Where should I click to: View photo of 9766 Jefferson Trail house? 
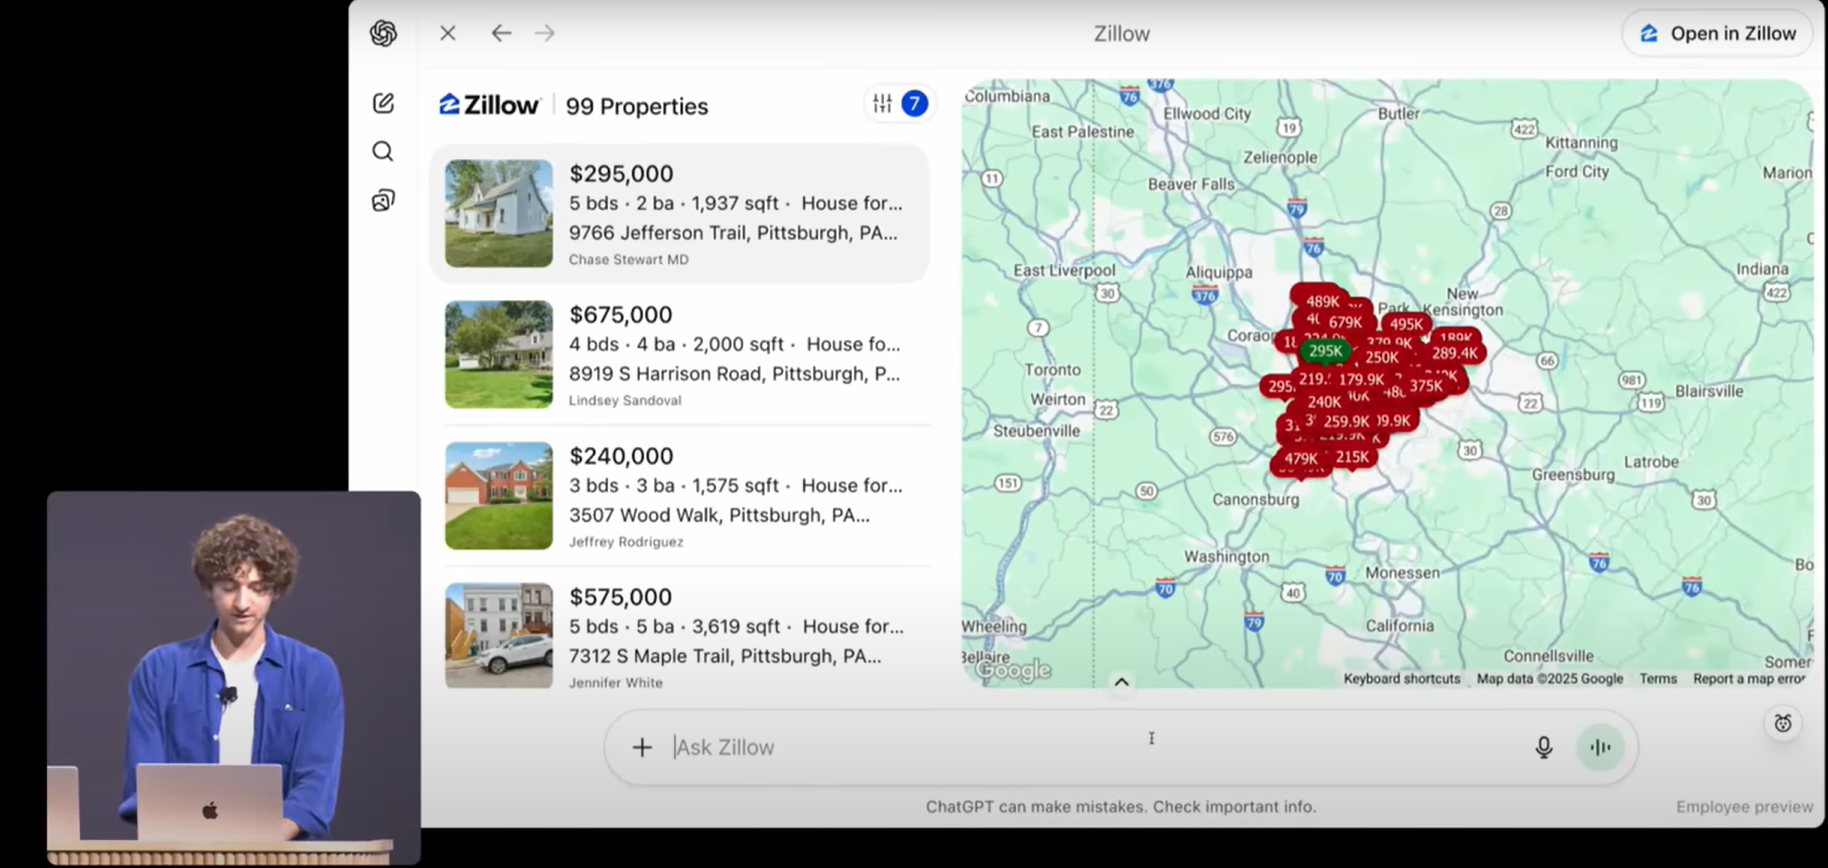coord(499,213)
